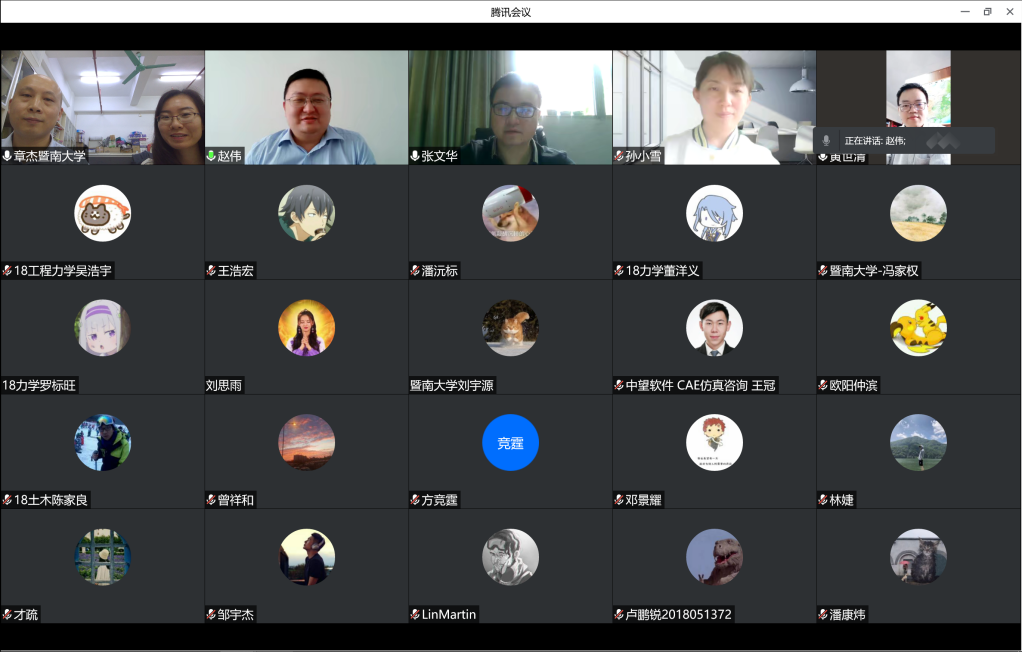Click the microphone icon beside 张文华
Image resolution: width=1022 pixels, height=652 pixels.
pyautogui.click(x=415, y=156)
